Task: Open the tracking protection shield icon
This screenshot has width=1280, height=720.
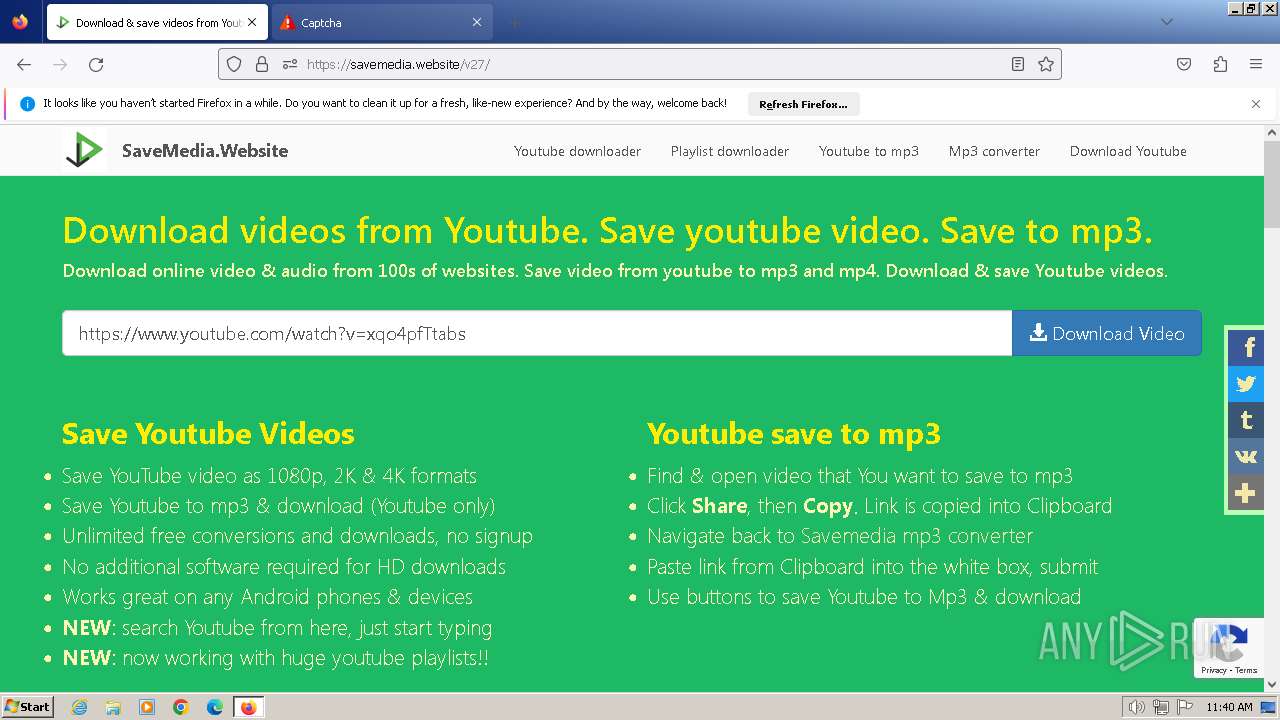Action: [x=234, y=64]
